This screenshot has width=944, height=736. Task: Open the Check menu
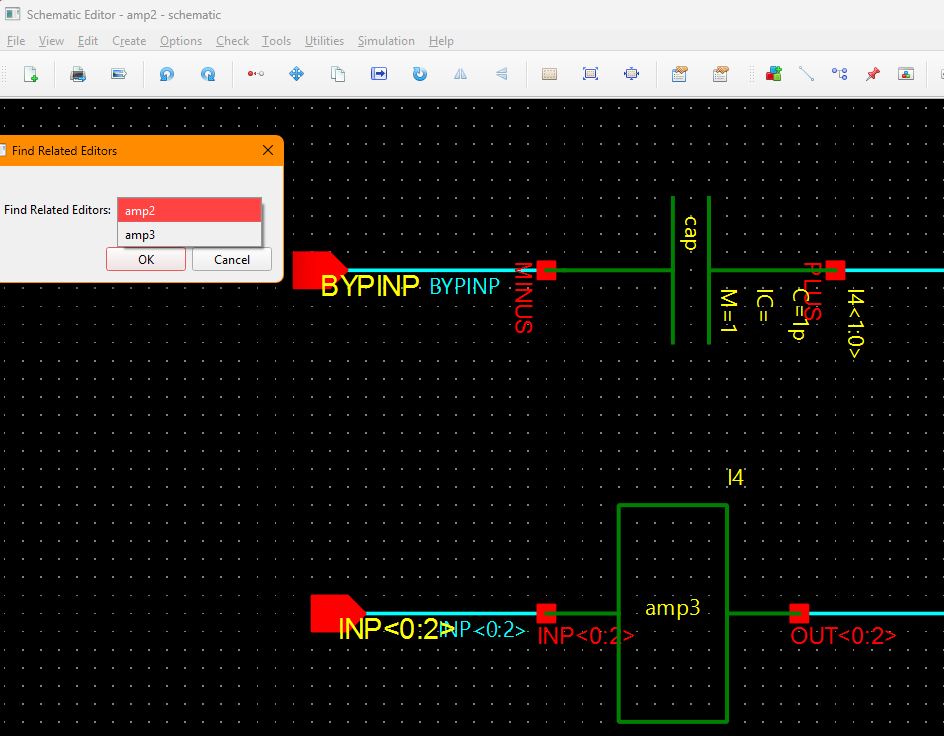coord(232,41)
